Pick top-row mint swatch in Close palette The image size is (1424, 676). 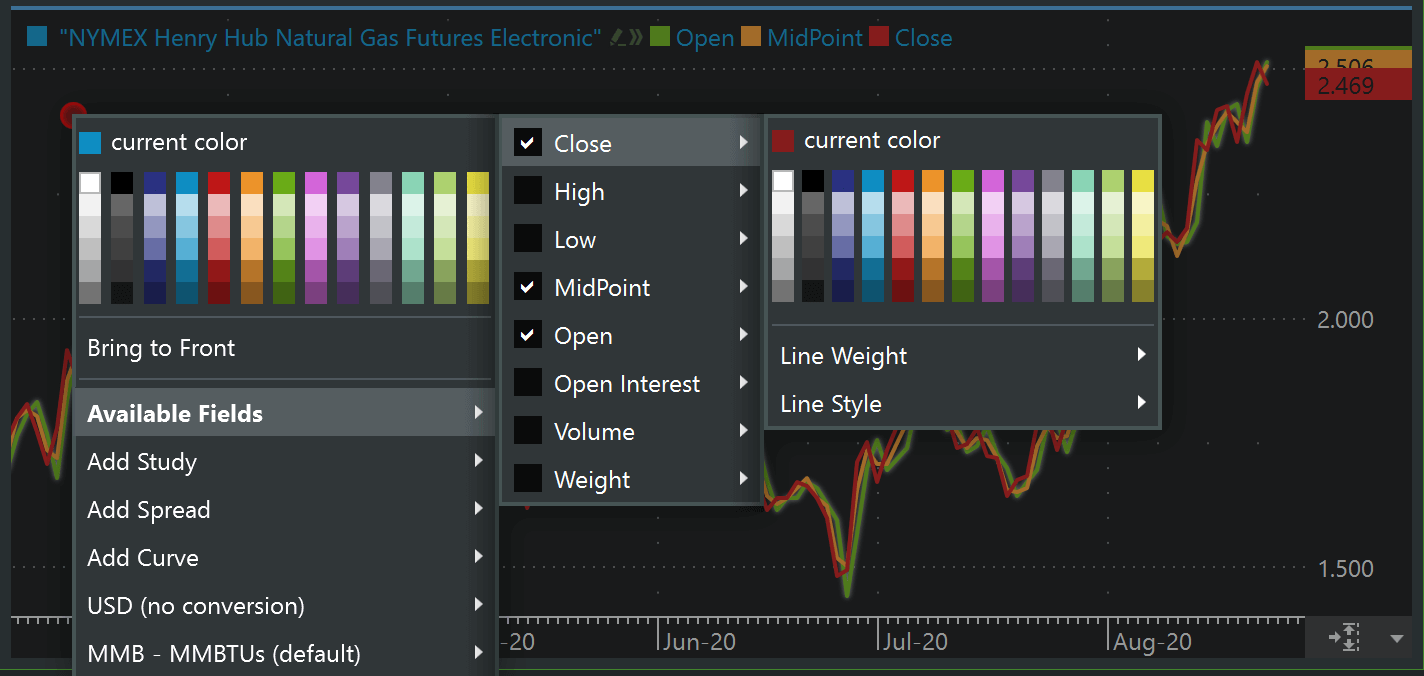point(1083,181)
